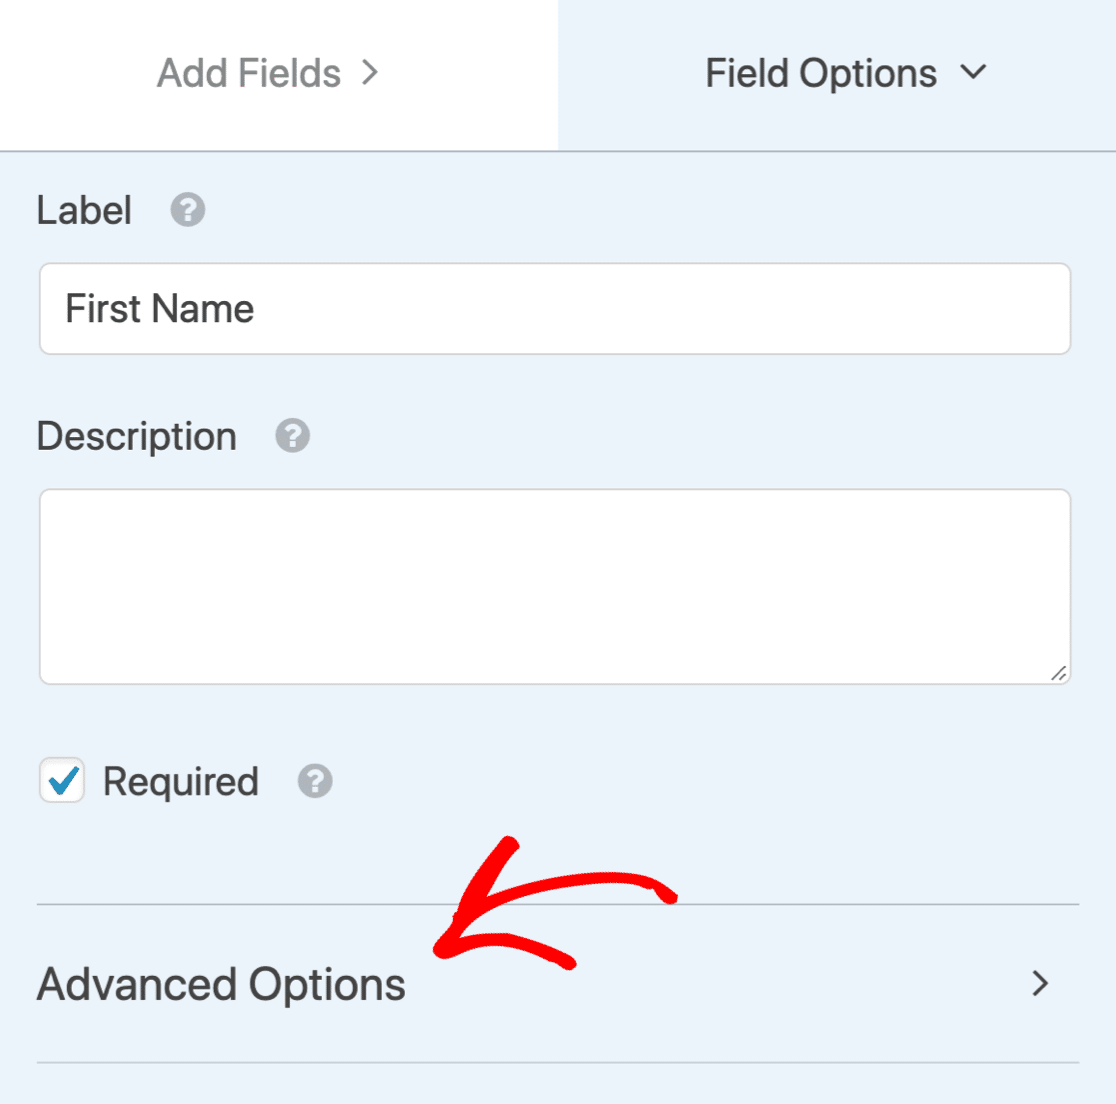Viewport: 1116px width, 1104px height.
Task: Uncheck the Required checkbox
Action: [62, 780]
